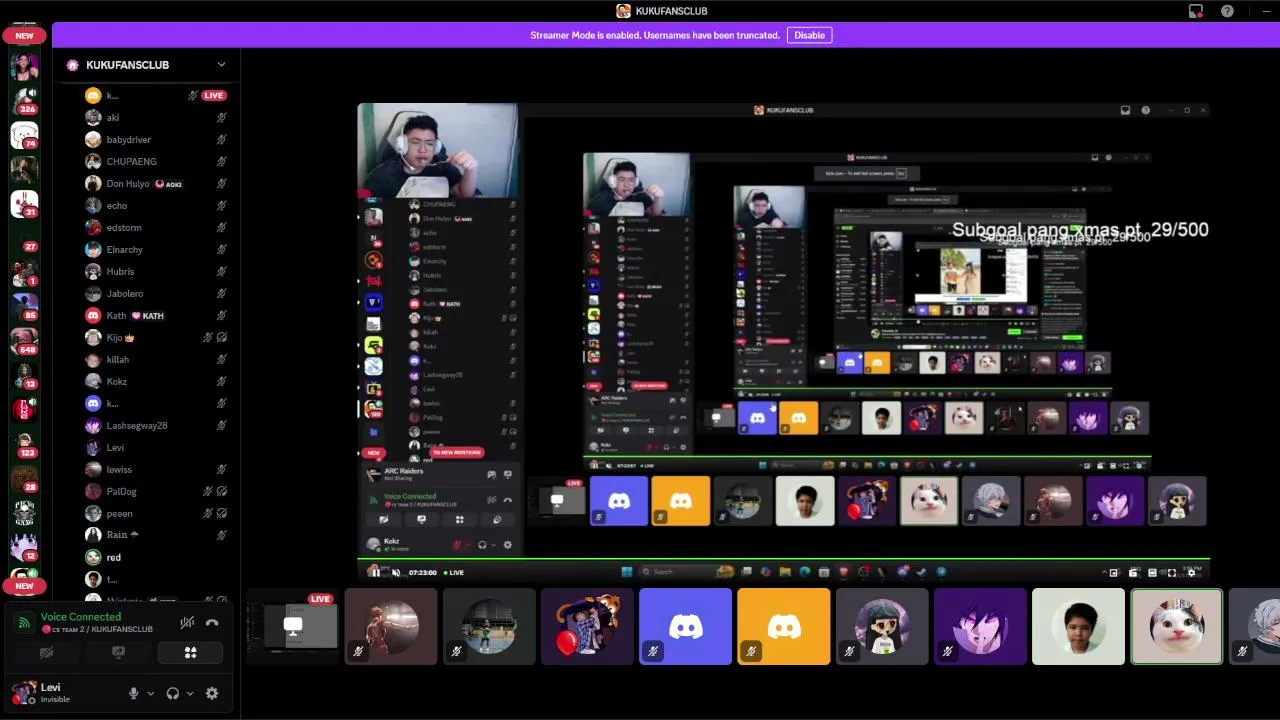Open the output device options arrow
This screenshot has height=720, width=1280.
point(190,693)
